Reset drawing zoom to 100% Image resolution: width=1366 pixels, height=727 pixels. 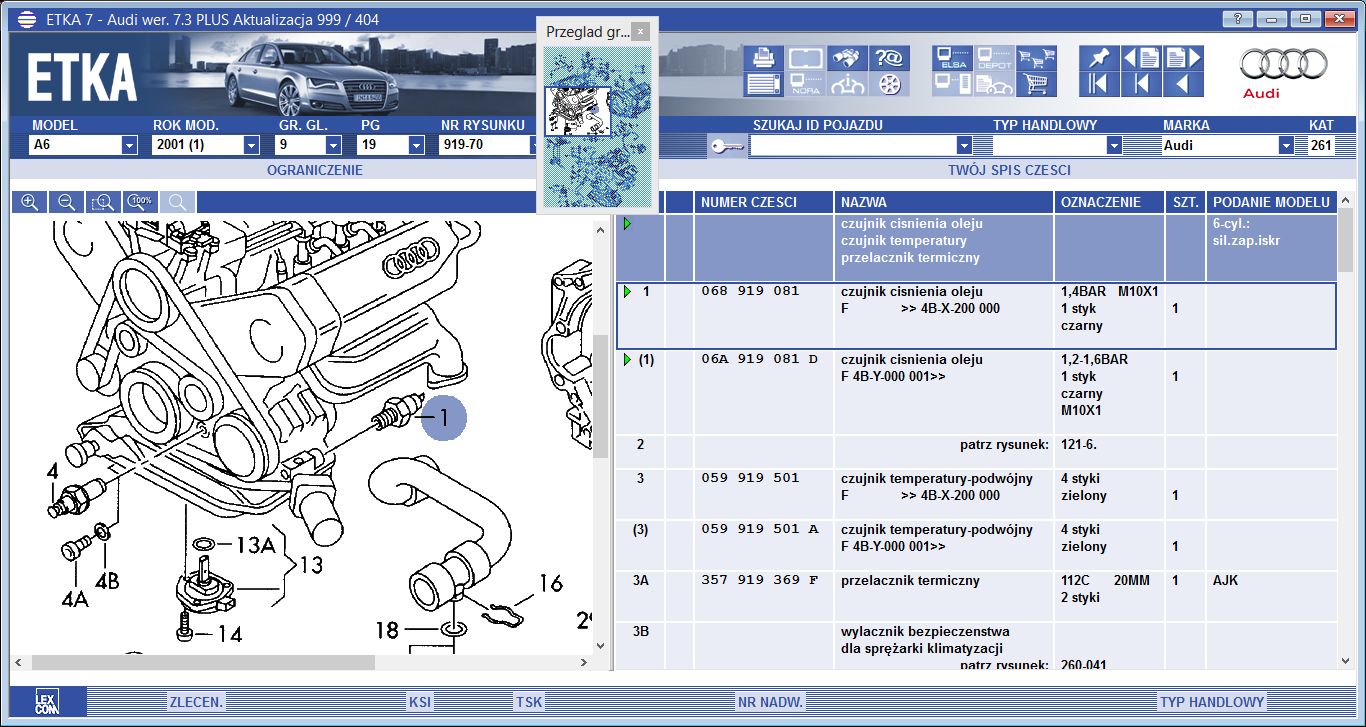[x=141, y=202]
